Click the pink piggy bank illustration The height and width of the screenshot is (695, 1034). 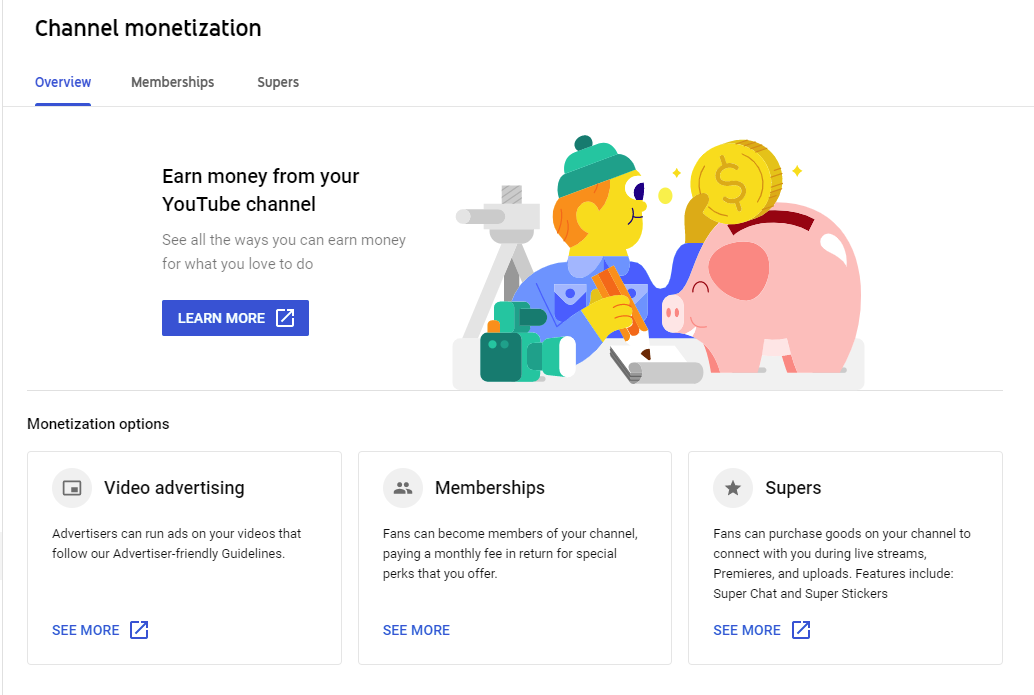tap(765, 290)
